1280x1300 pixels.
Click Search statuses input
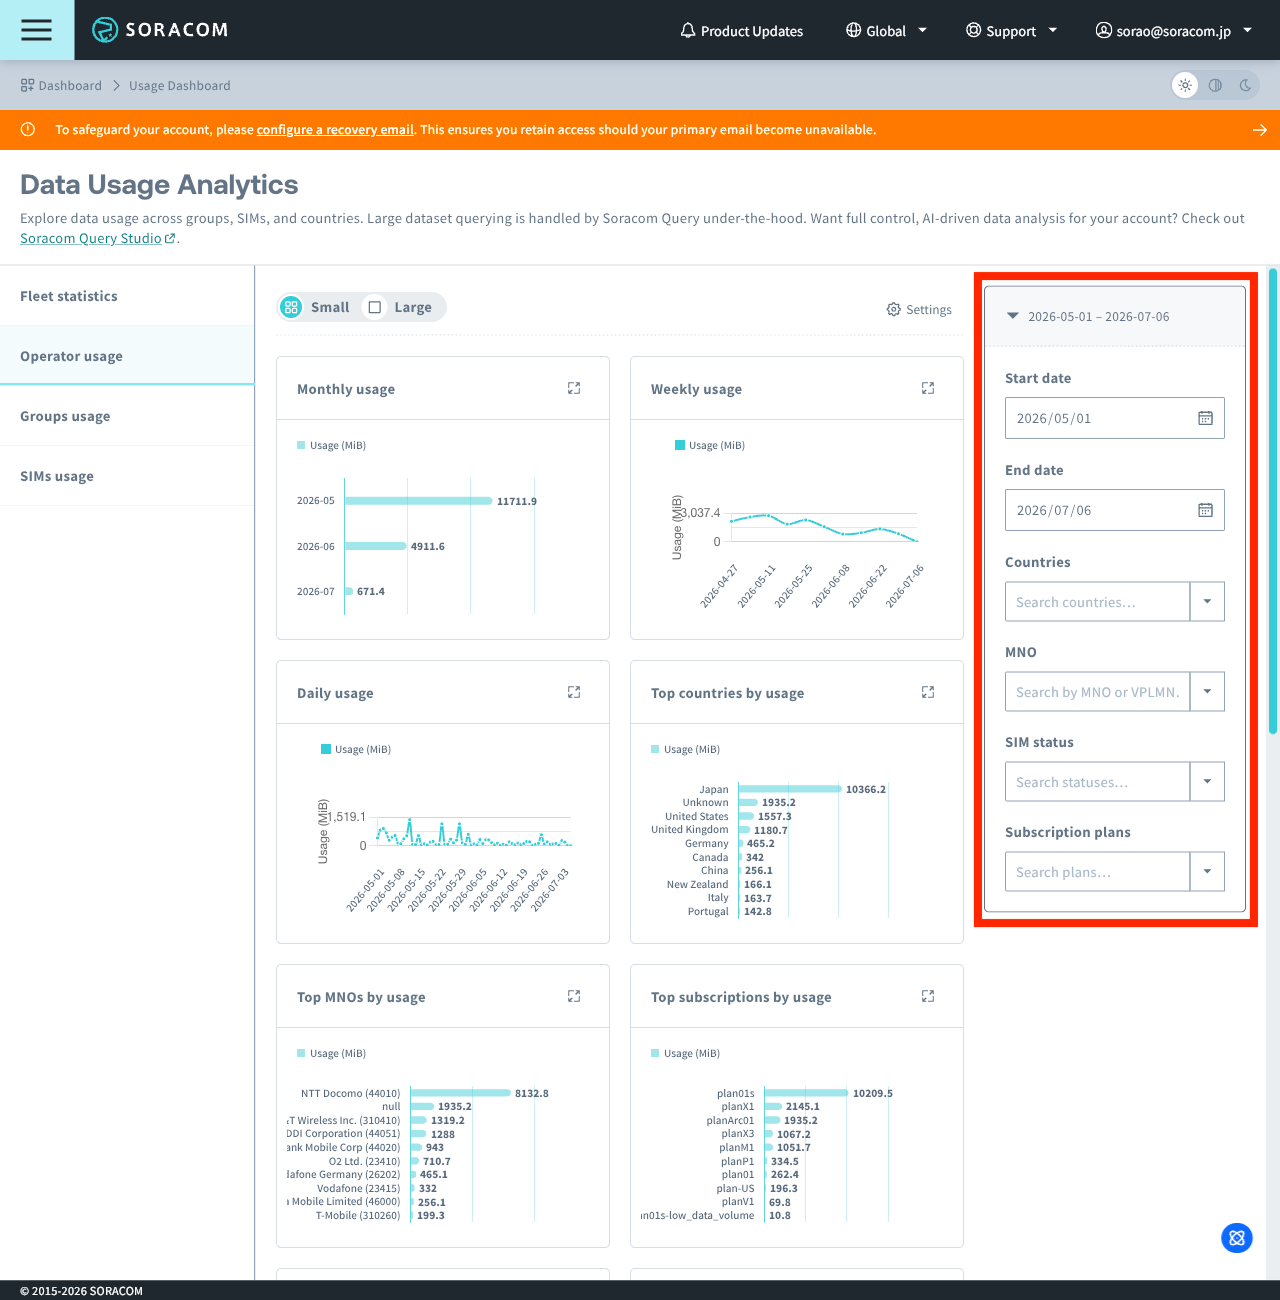pos(1097,782)
